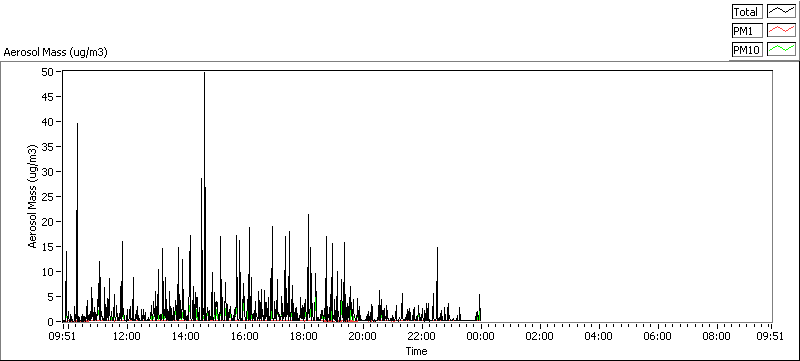Viewport: 800px width, 361px height.
Task: Click the spike peak near 40 after 09:51
Action: 78,124
